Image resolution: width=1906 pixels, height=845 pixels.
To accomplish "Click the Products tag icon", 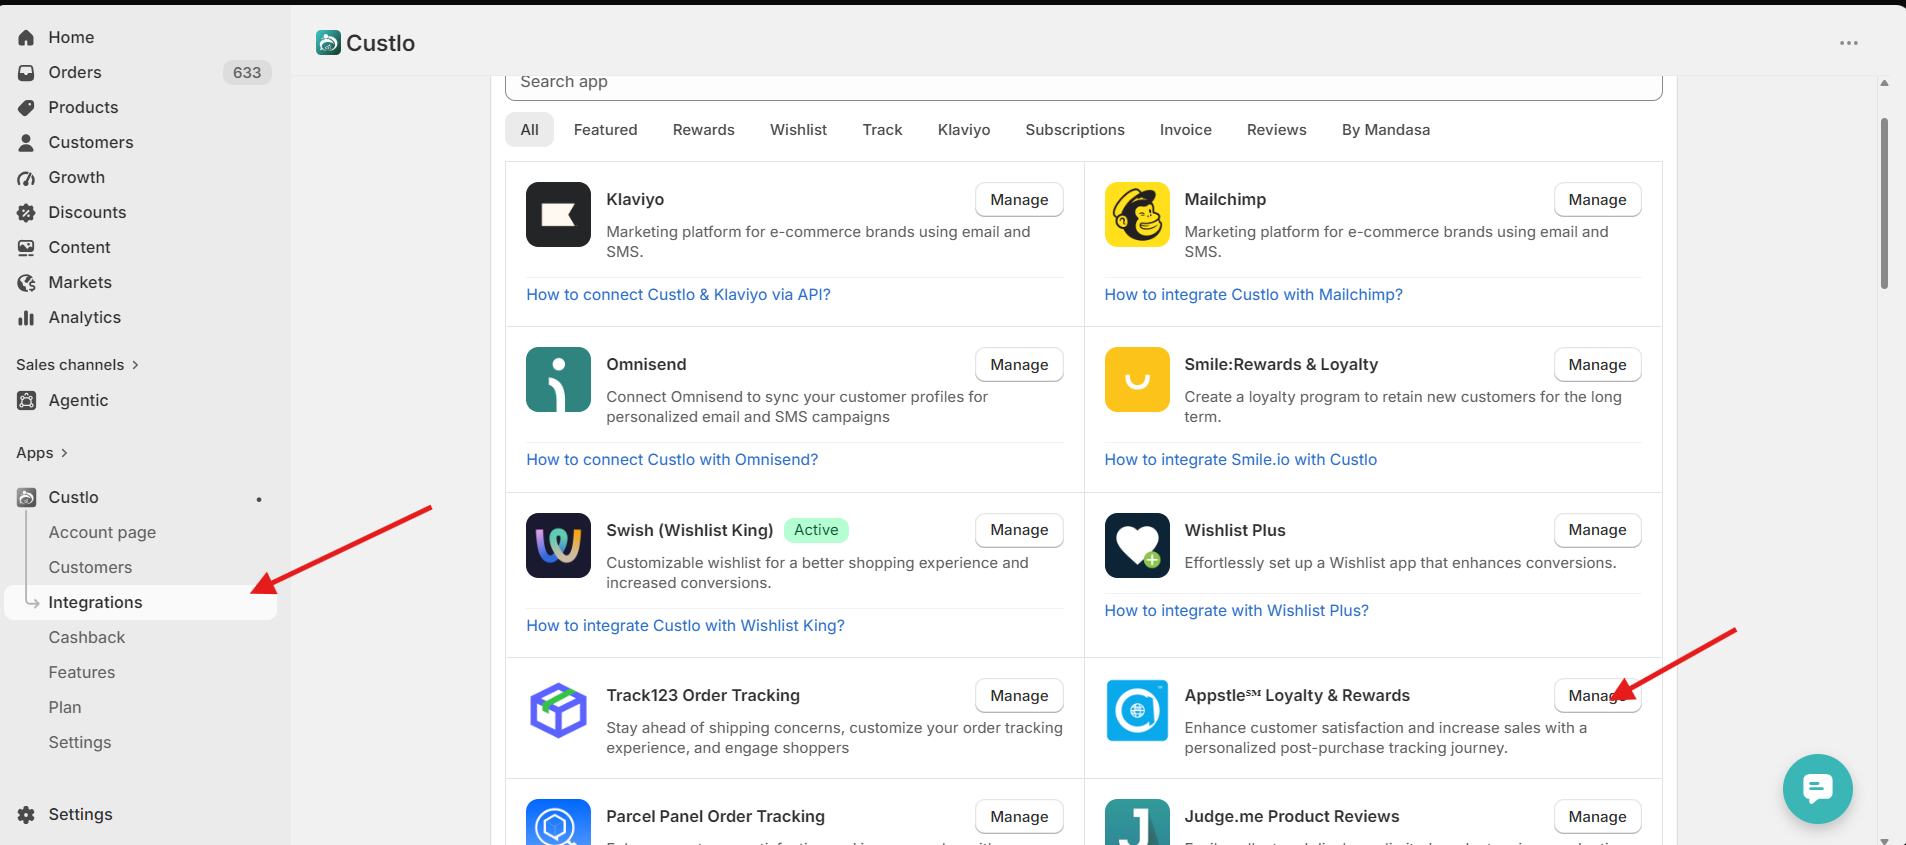I will [x=26, y=107].
